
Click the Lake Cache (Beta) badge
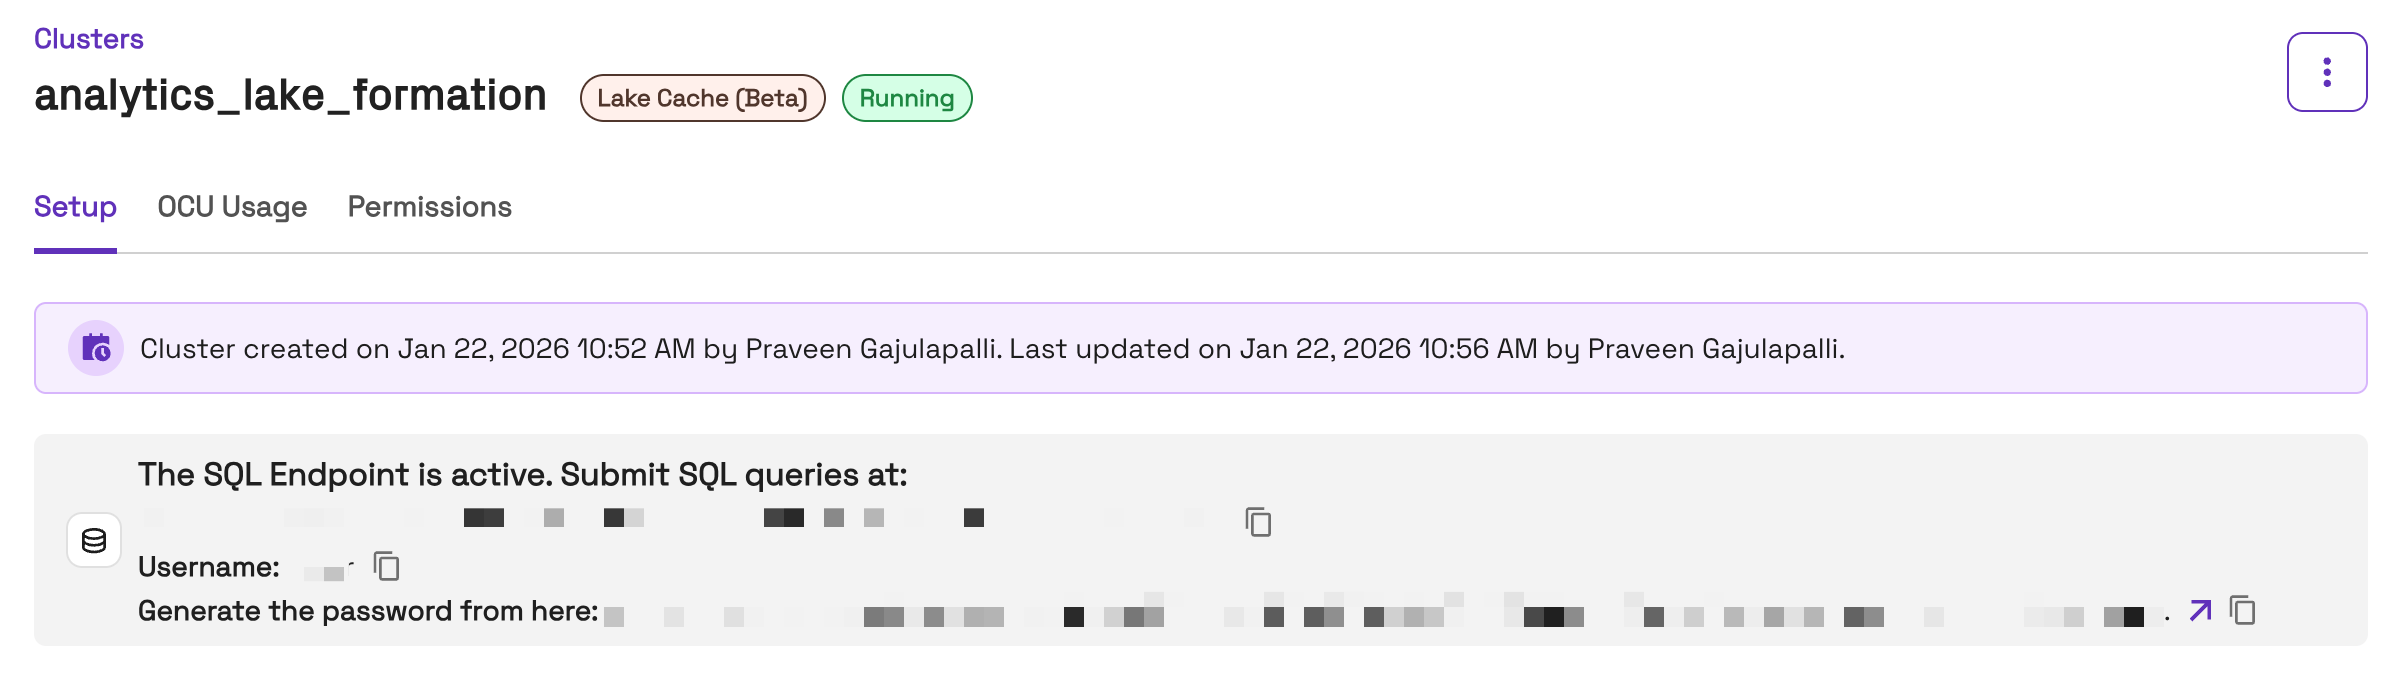pos(702,98)
